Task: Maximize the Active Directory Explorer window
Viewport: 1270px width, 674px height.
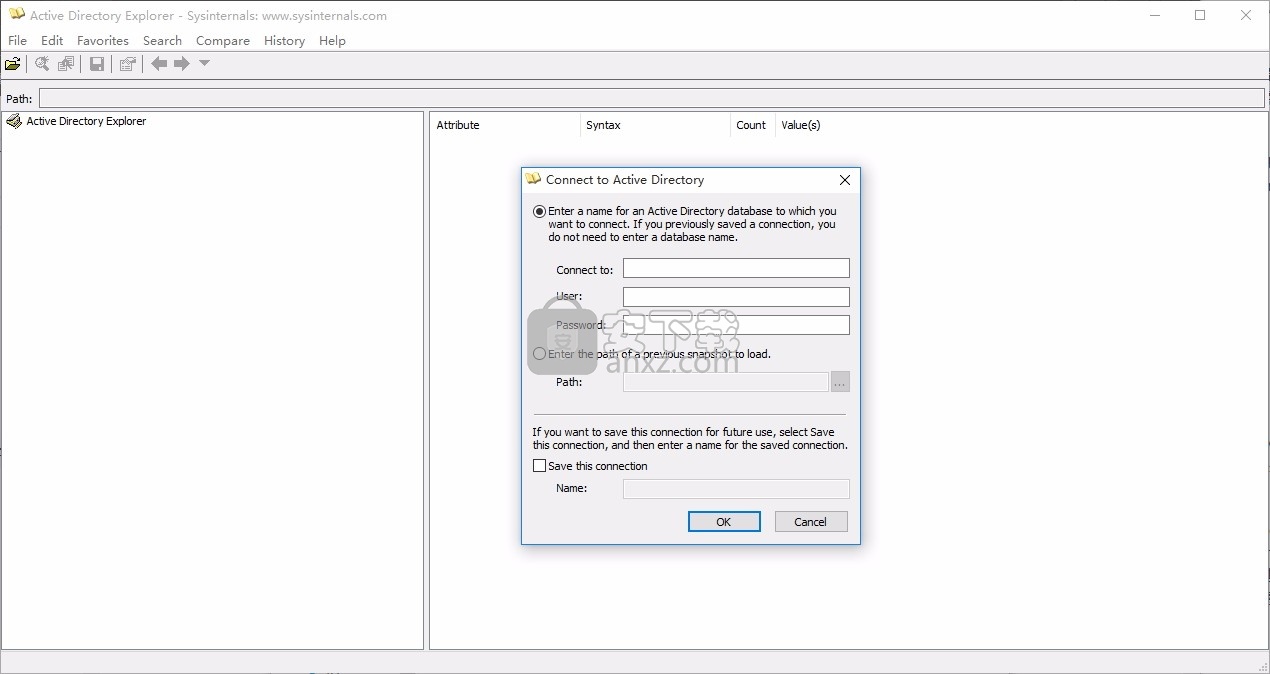Action: 1200,15
